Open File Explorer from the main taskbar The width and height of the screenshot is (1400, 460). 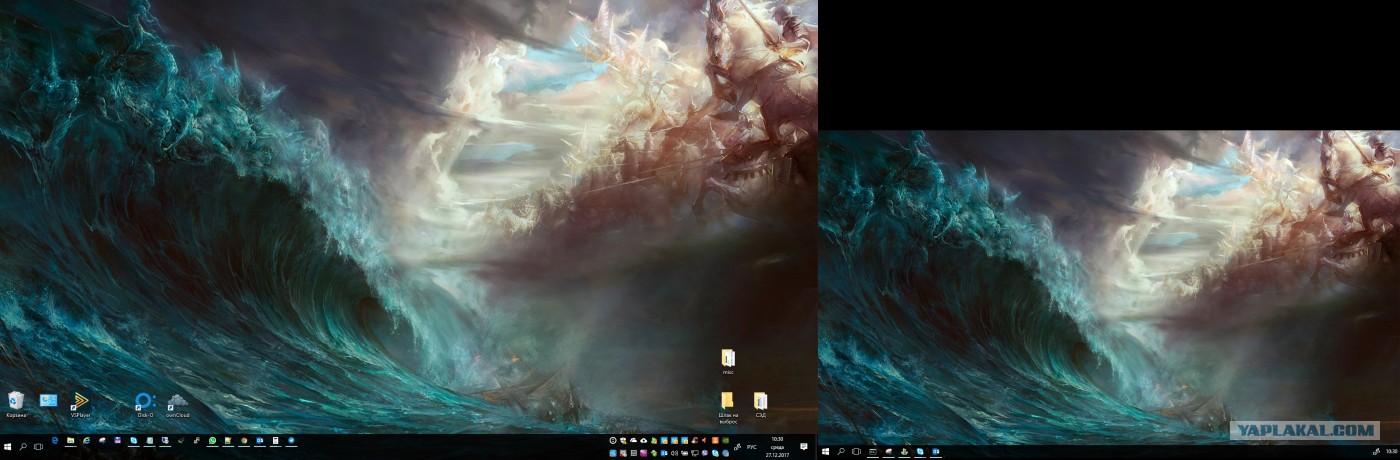pyautogui.click(x=70, y=440)
